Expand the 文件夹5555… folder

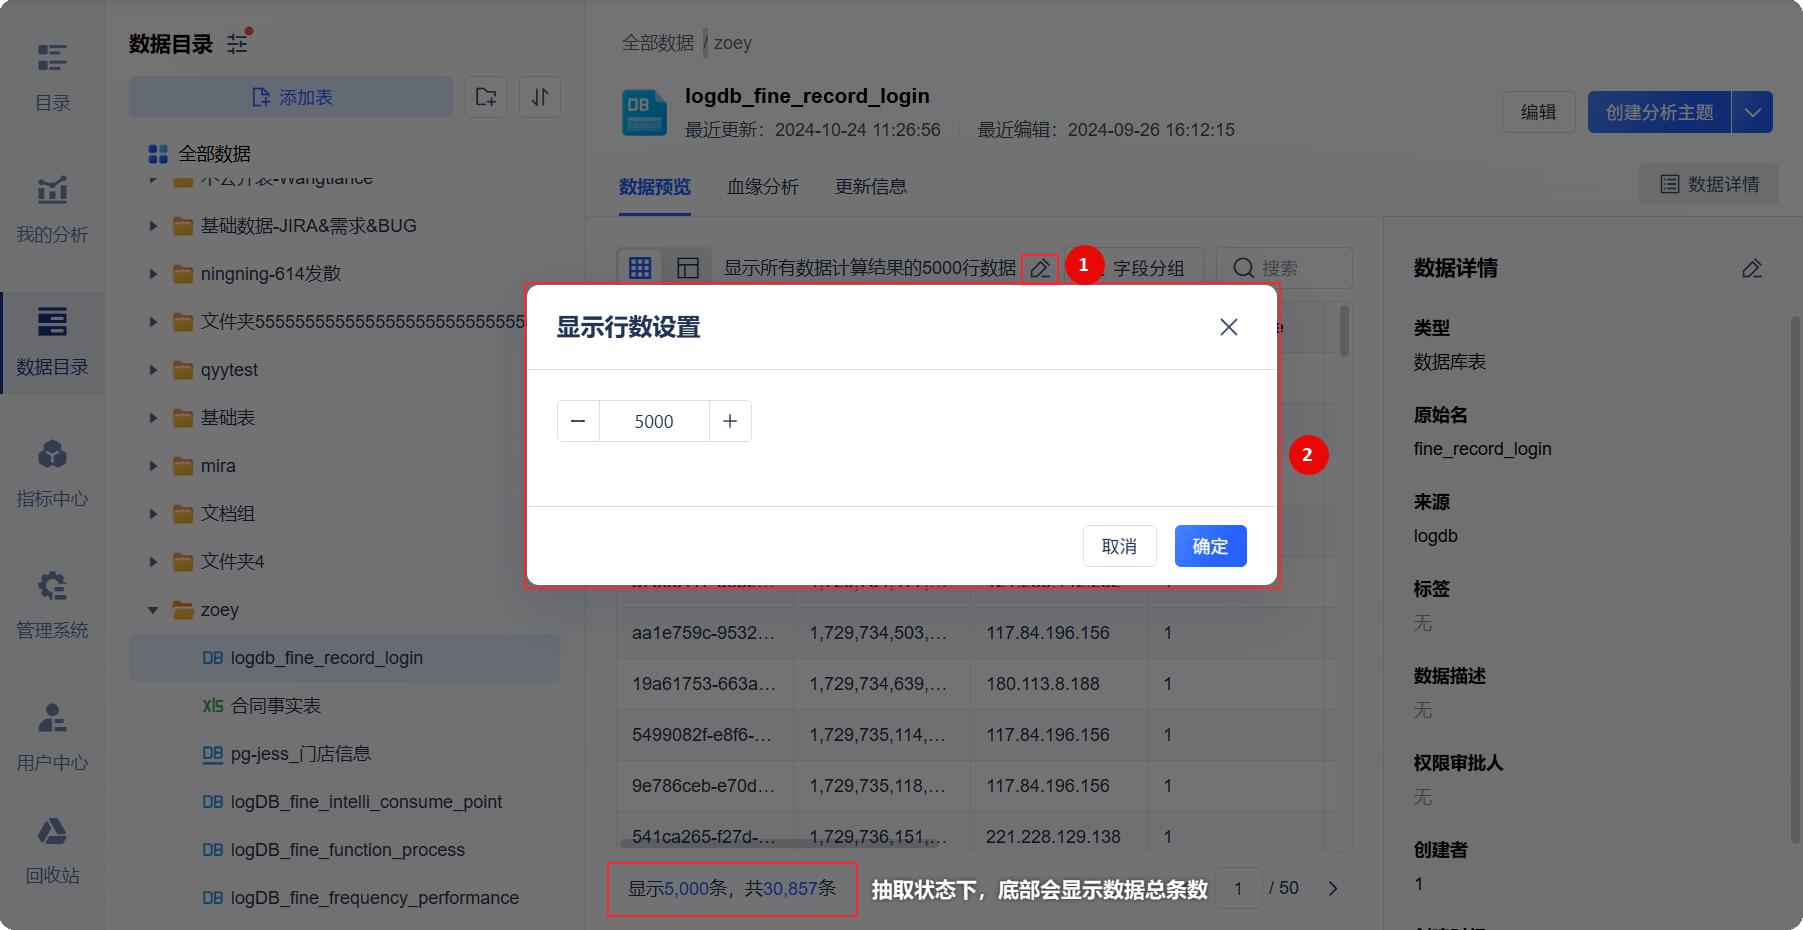coord(153,322)
